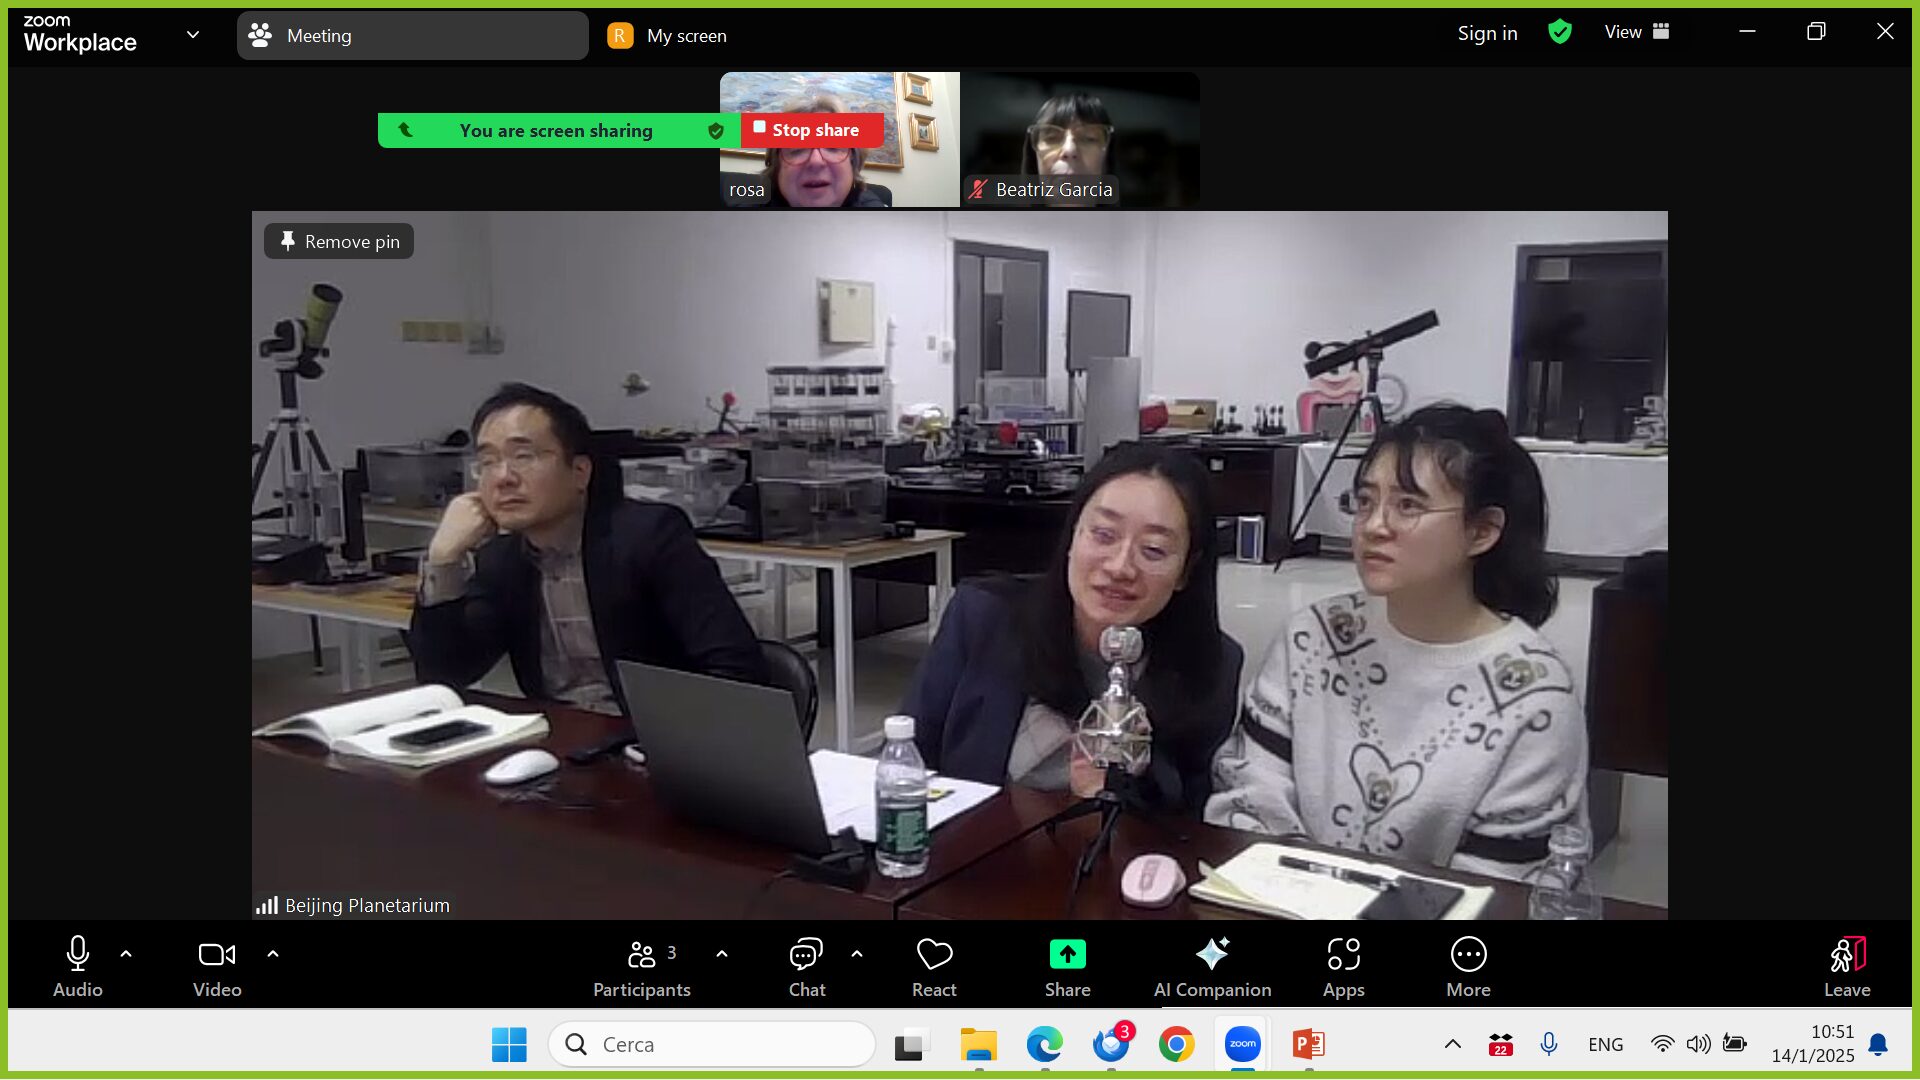
Task: Open video options arrow next to Video
Action: (273, 954)
